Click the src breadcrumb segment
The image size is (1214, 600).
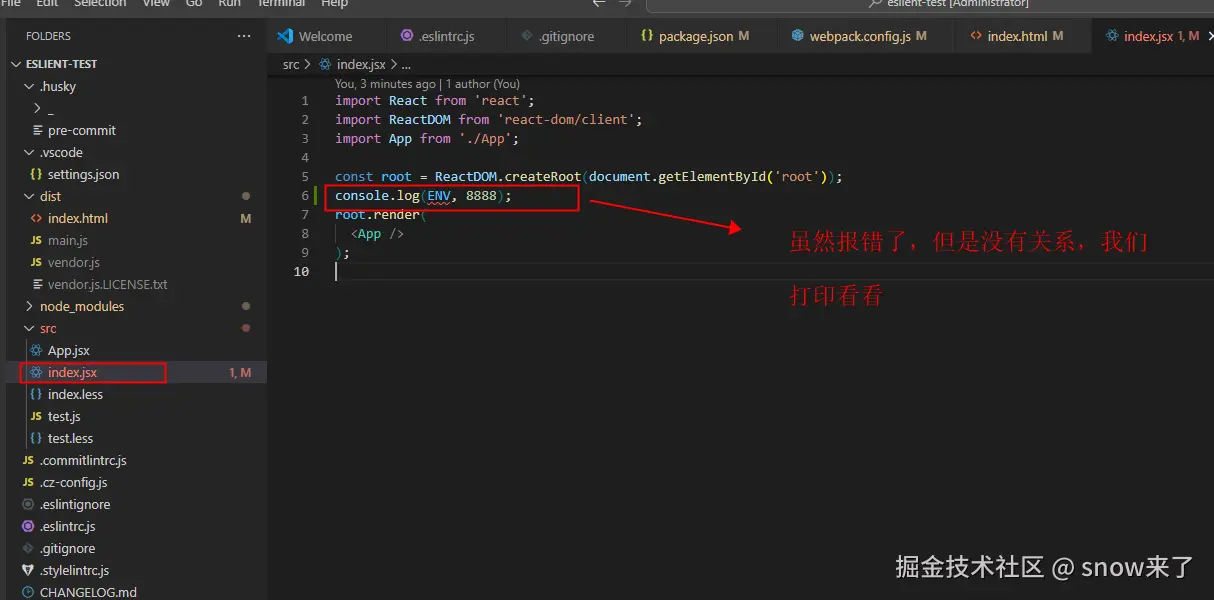point(291,64)
